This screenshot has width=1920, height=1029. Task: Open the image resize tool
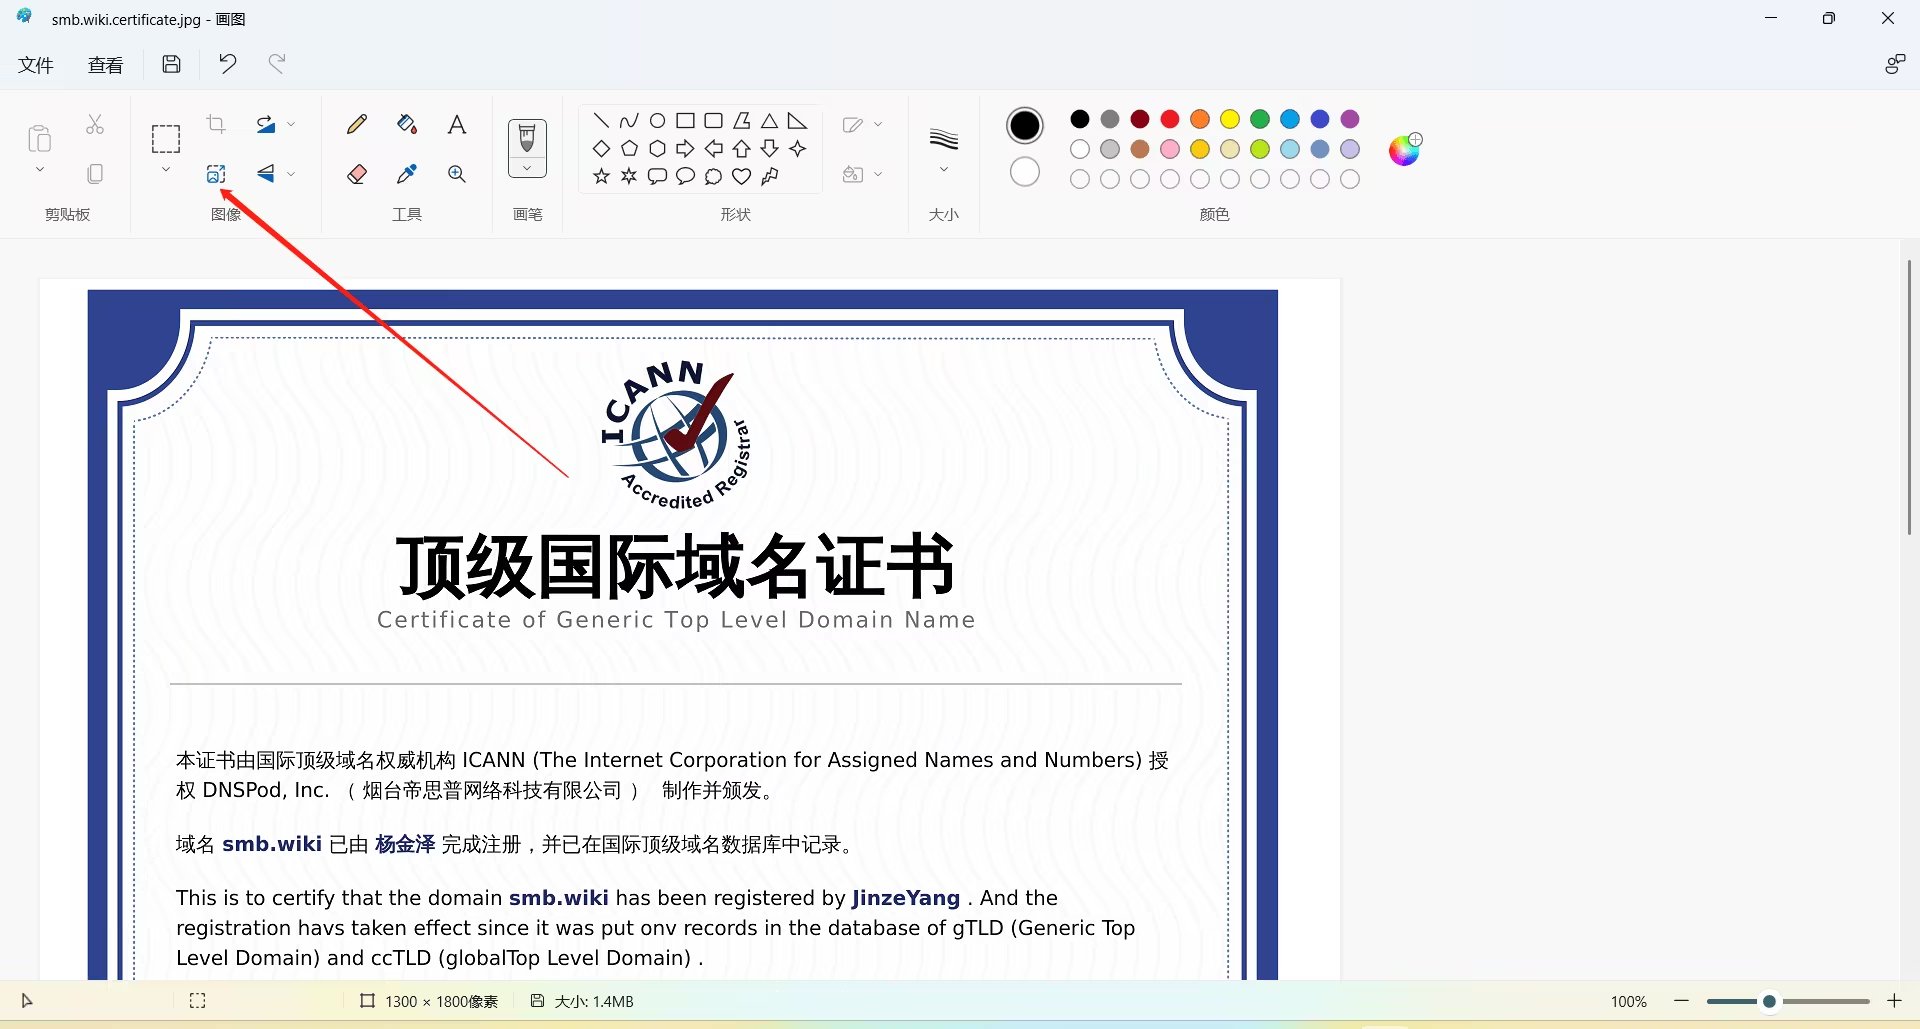click(x=216, y=173)
